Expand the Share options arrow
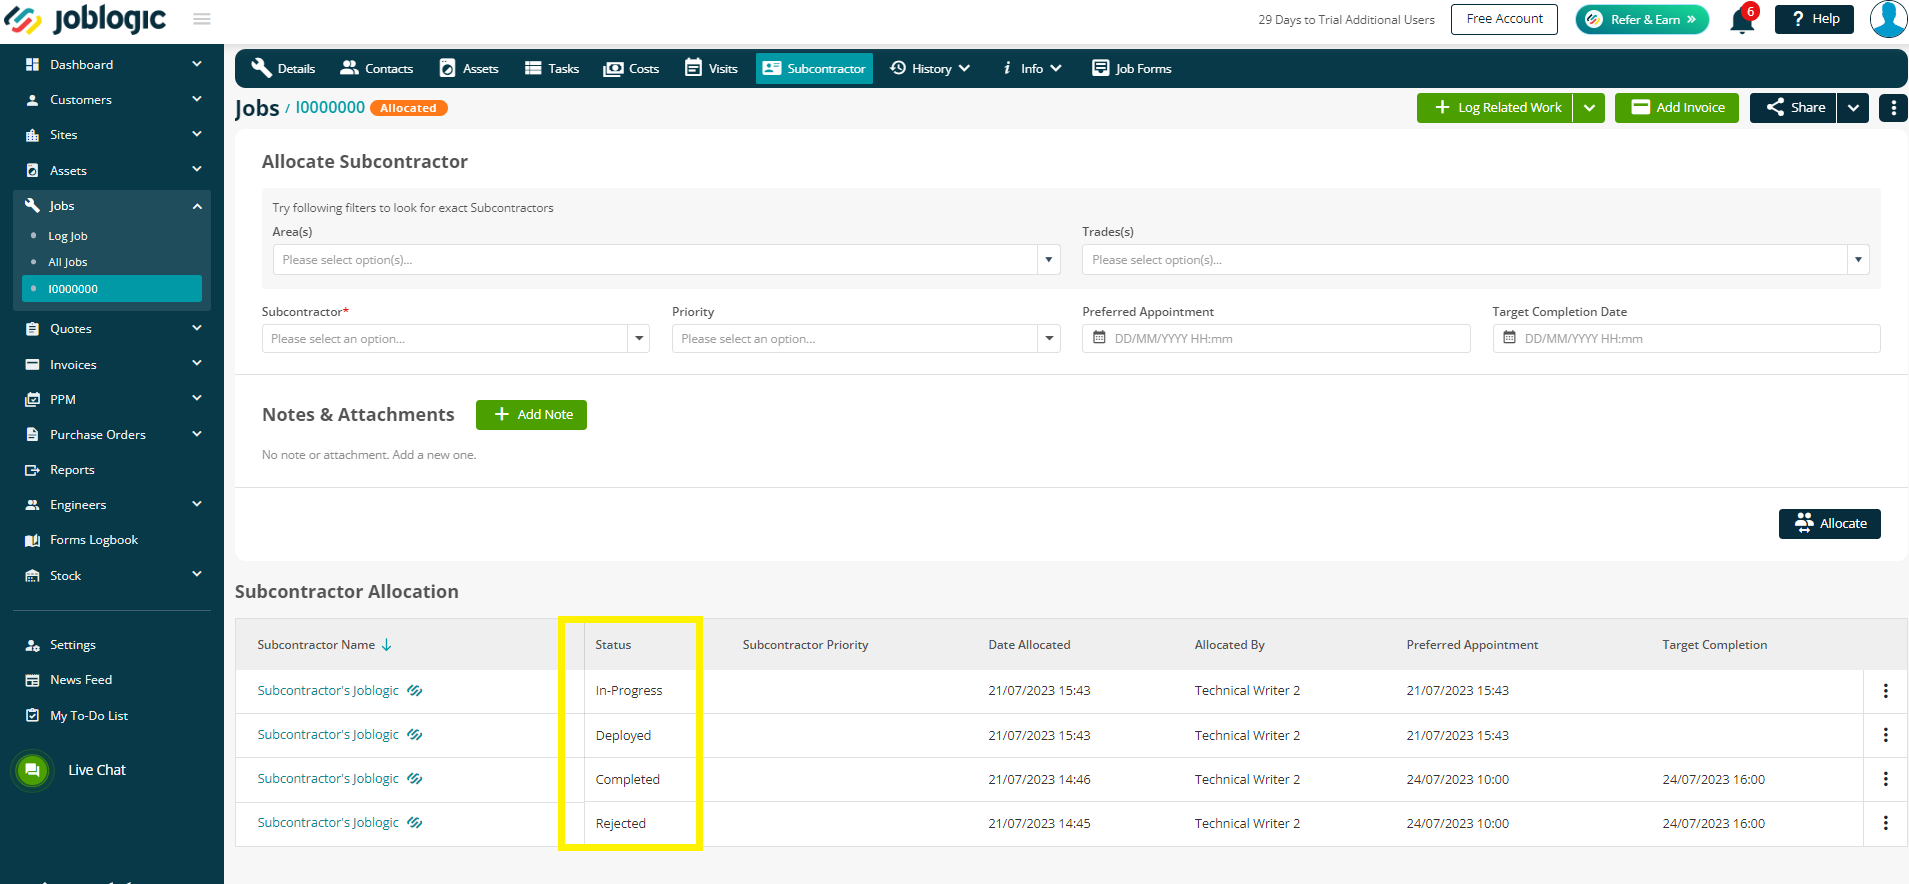This screenshot has width=1909, height=884. click(x=1853, y=108)
